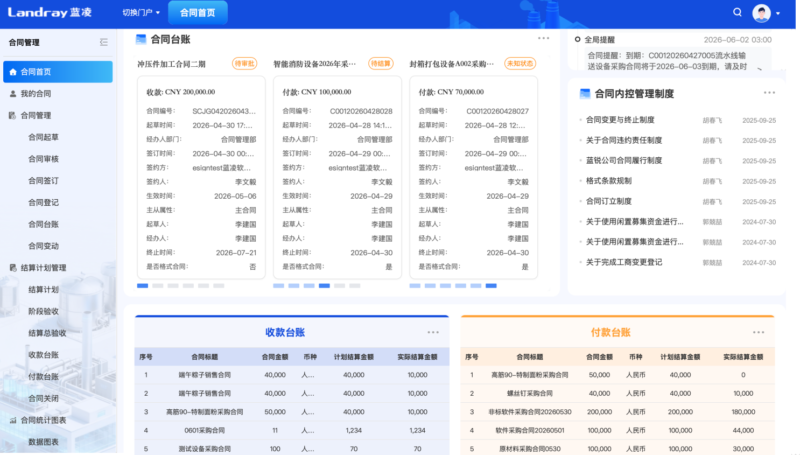This screenshot has width=800, height=455.
Task: Open the 格式条款规制 document
Action: coord(609,181)
